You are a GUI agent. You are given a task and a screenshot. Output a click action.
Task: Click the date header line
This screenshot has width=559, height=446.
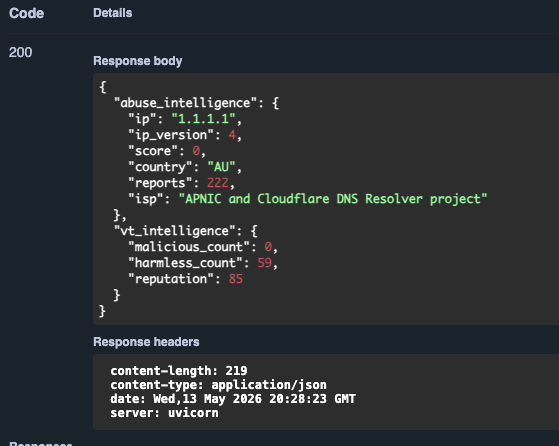point(233,399)
